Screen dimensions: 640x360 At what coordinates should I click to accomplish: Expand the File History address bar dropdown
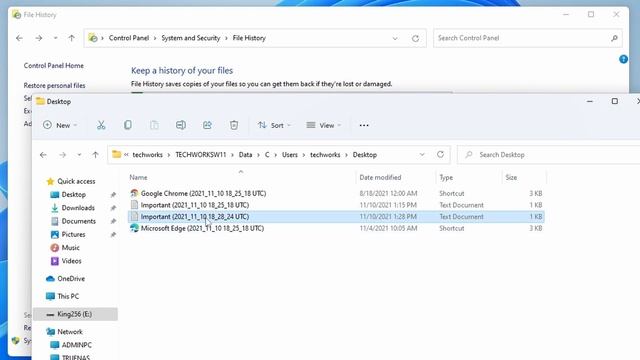(x=395, y=38)
